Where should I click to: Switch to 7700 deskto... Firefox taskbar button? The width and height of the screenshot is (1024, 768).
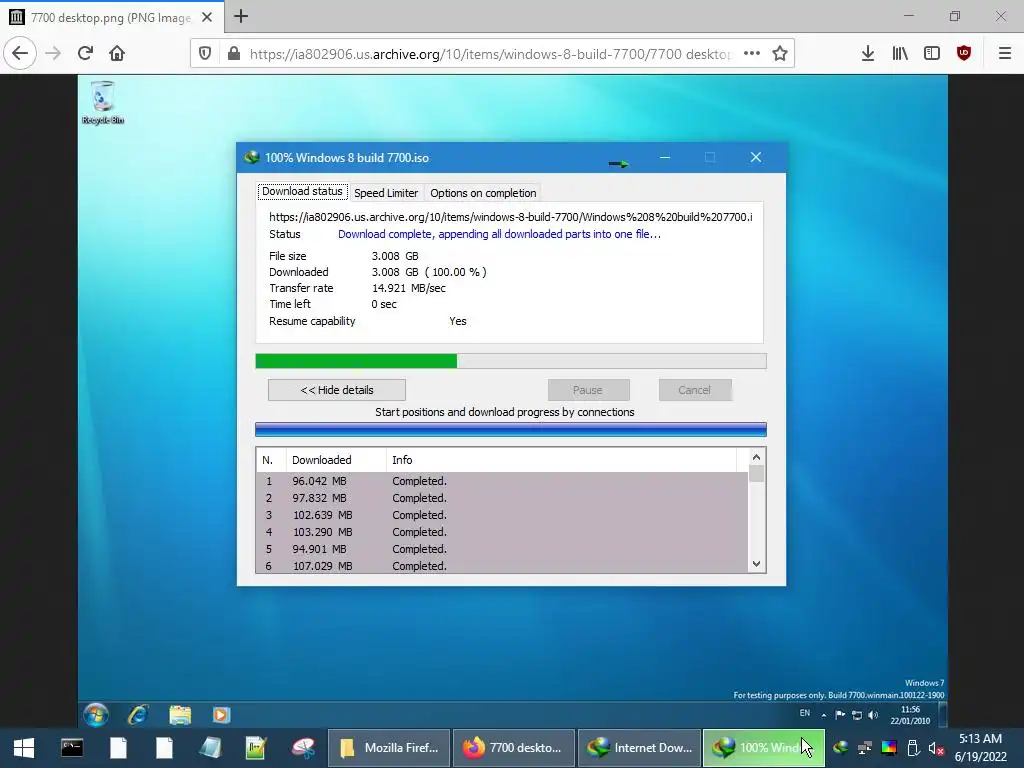coord(513,748)
